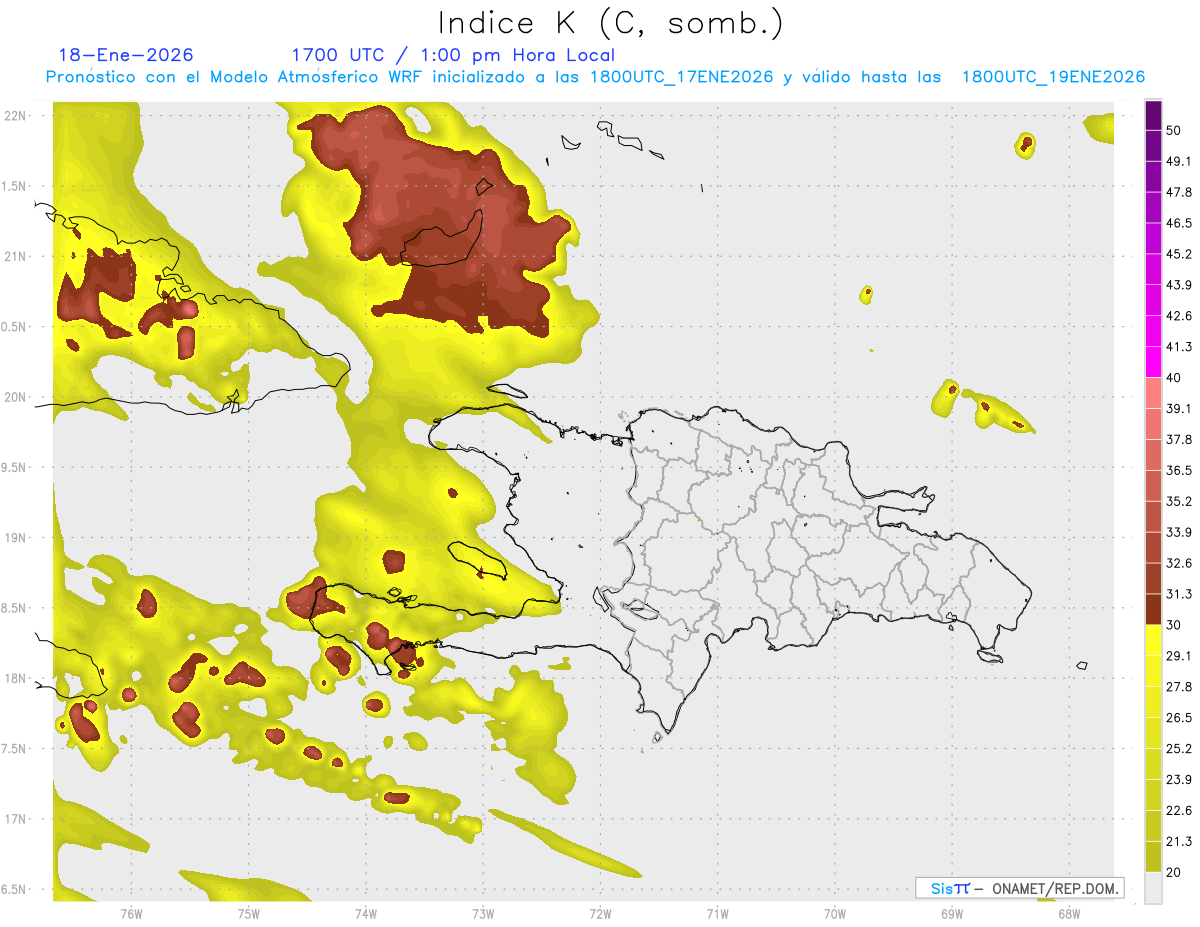Click the latitude axis label '20N'
Screen dimensions: 1200x927
(17, 397)
